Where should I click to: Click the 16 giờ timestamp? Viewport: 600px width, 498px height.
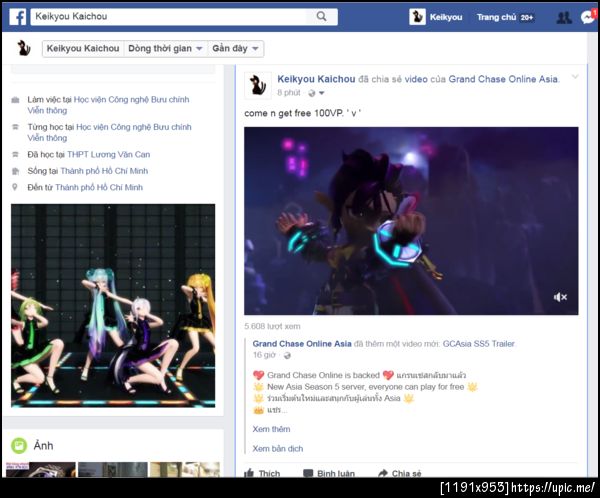point(264,355)
